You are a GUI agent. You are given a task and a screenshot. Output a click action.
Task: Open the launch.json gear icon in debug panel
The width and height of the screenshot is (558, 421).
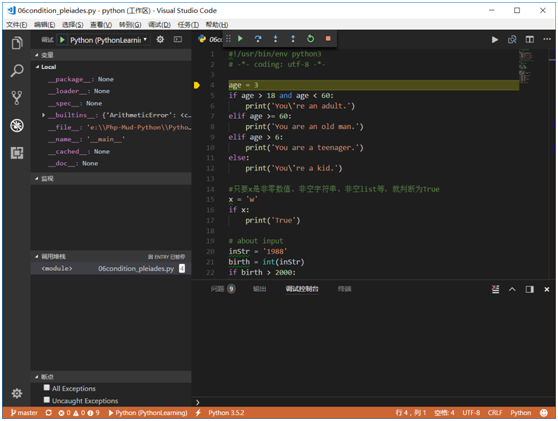pos(160,40)
